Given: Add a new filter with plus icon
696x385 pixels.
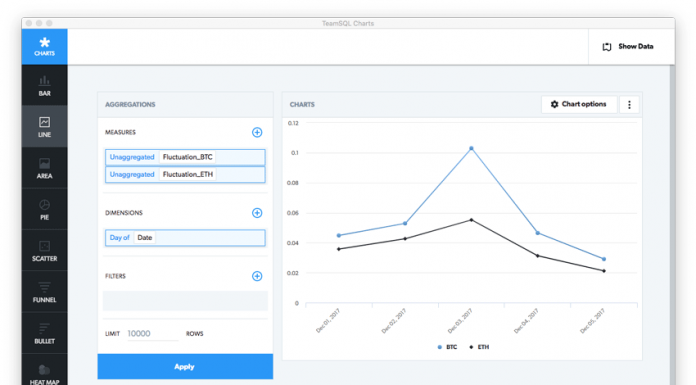Looking at the screenshot, I should pos(257,276).
